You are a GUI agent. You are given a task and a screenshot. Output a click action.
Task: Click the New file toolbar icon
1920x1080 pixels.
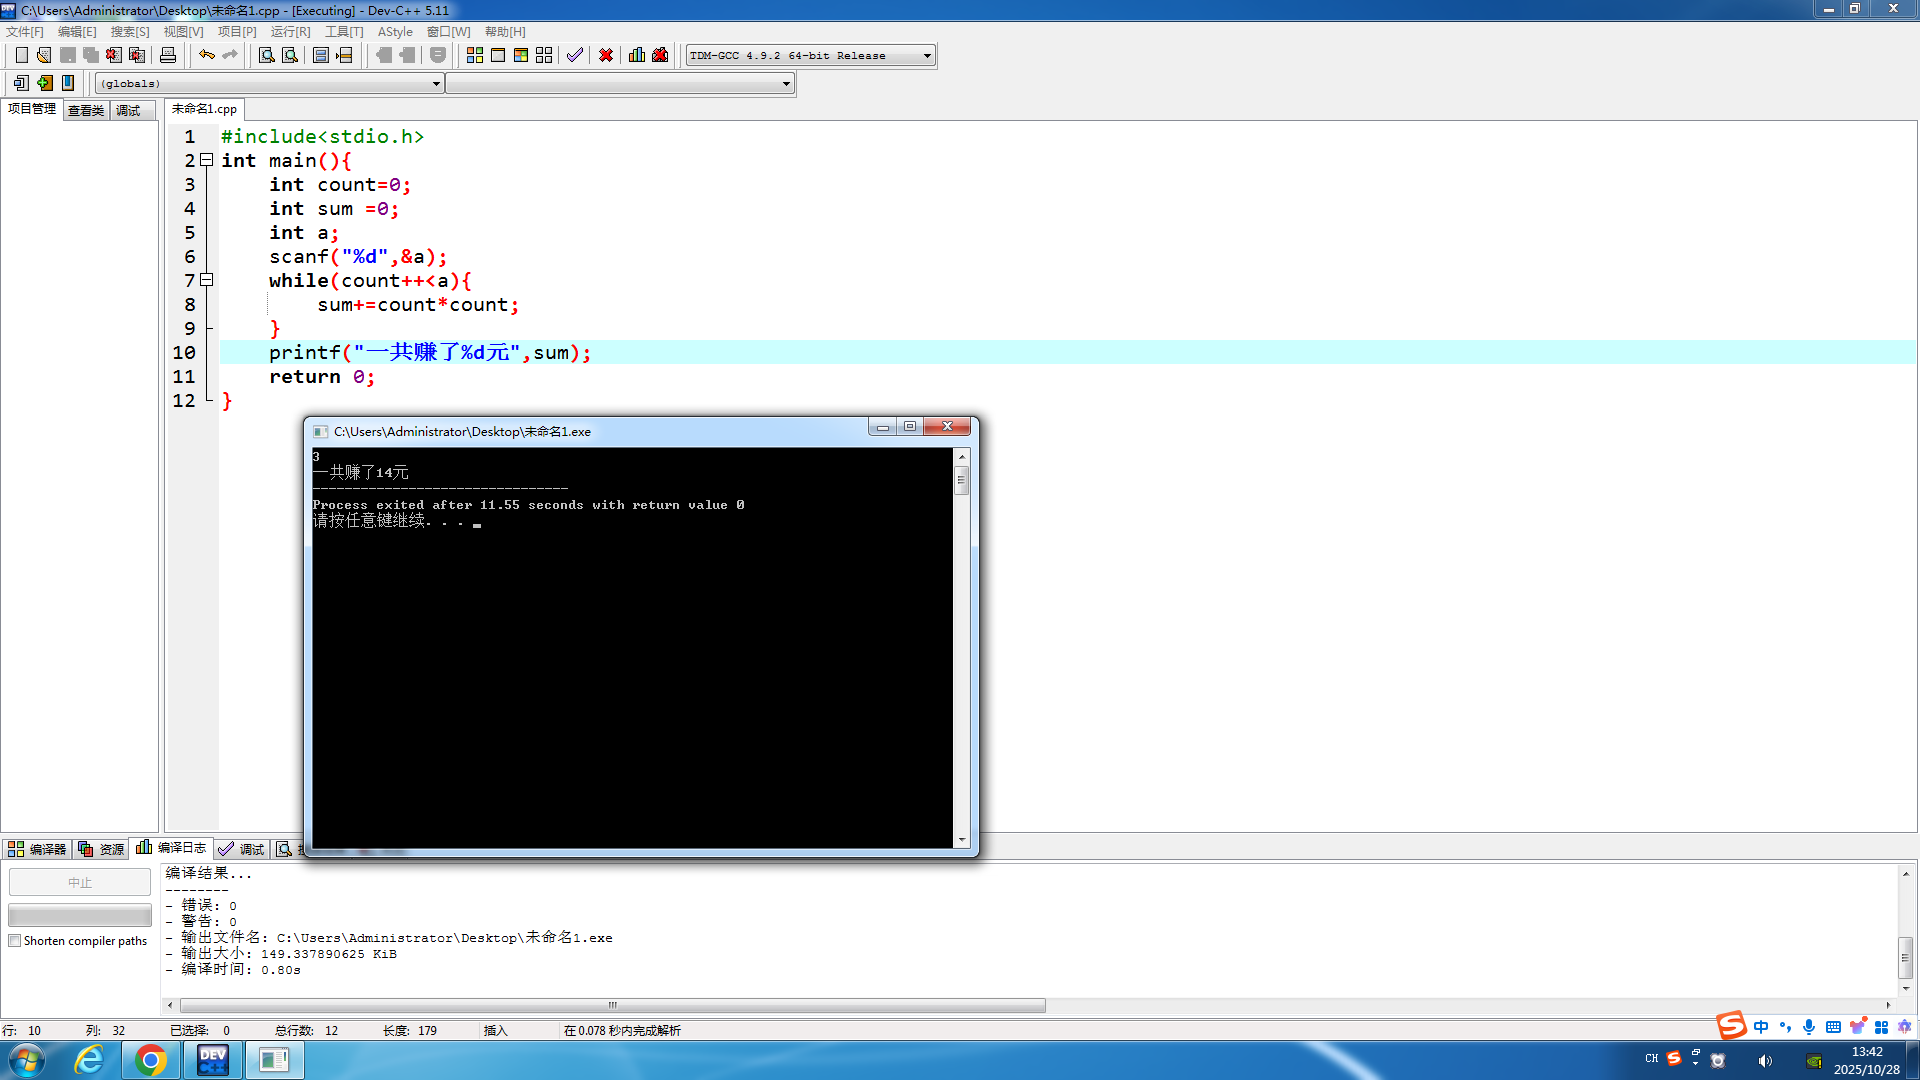(21, 55)
